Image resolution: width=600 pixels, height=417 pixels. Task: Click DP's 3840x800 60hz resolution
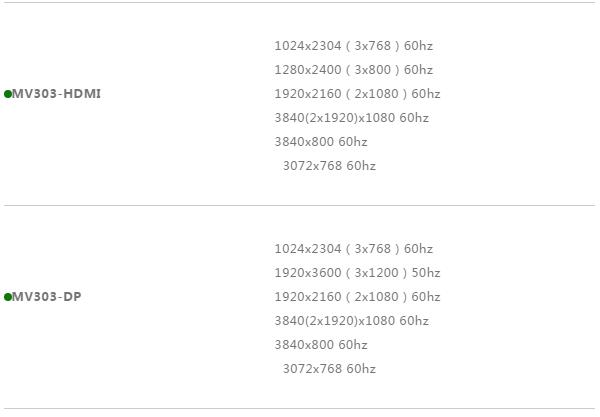321,345
